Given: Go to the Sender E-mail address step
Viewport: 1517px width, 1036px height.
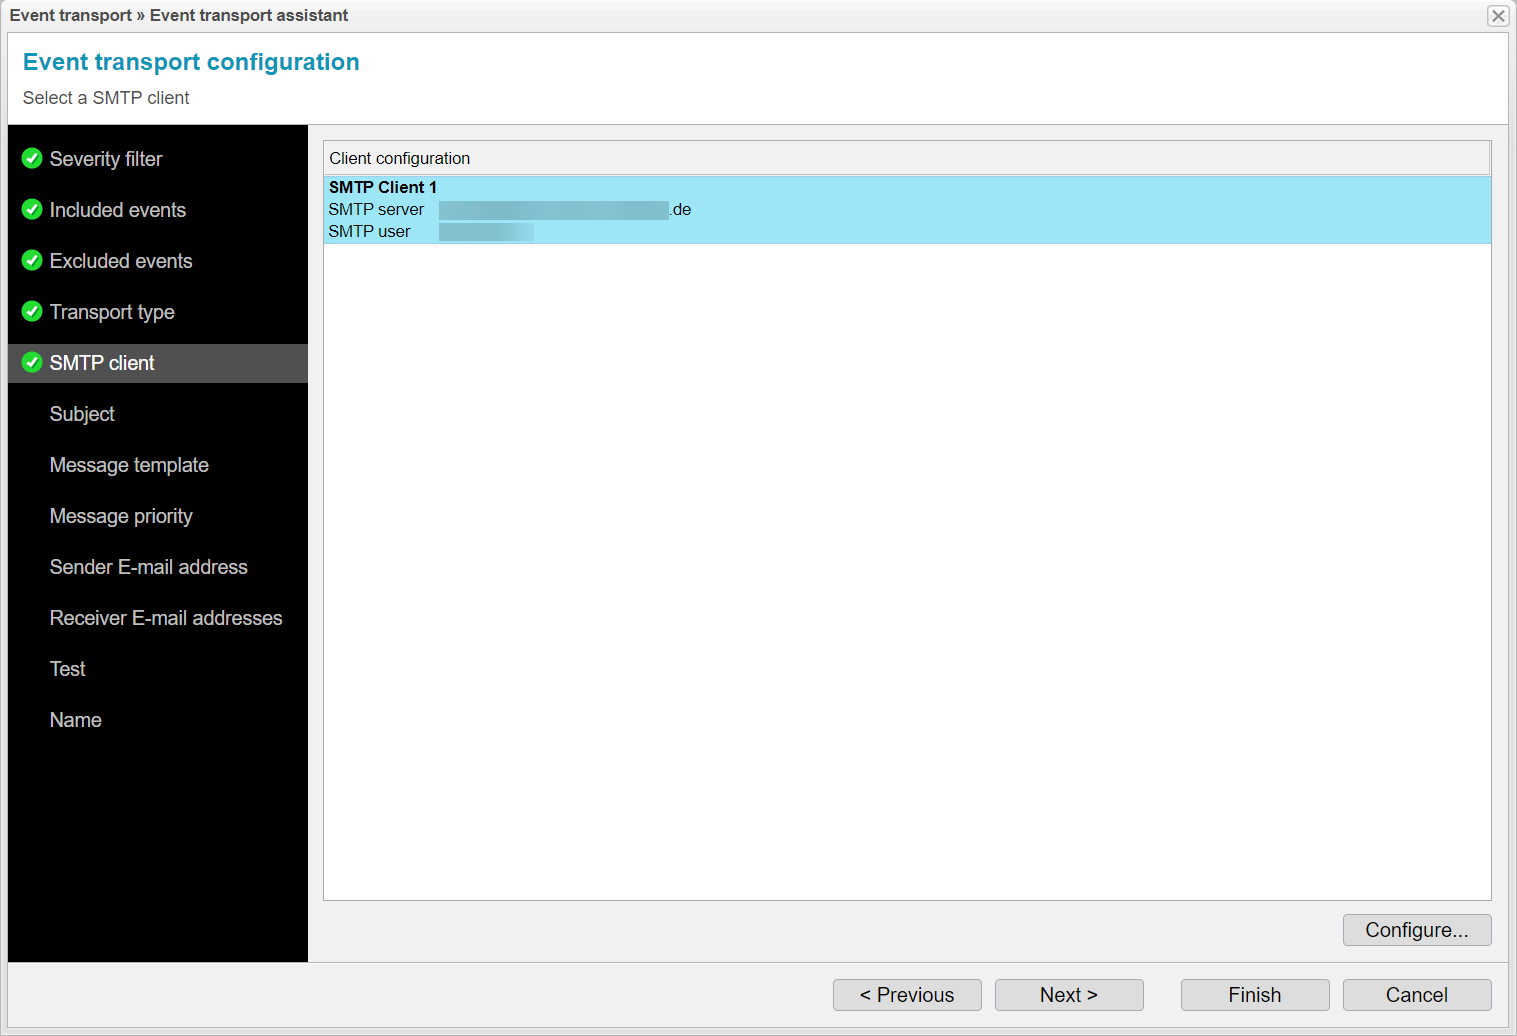Looking at the screenshot, I should tap(148, 567).
